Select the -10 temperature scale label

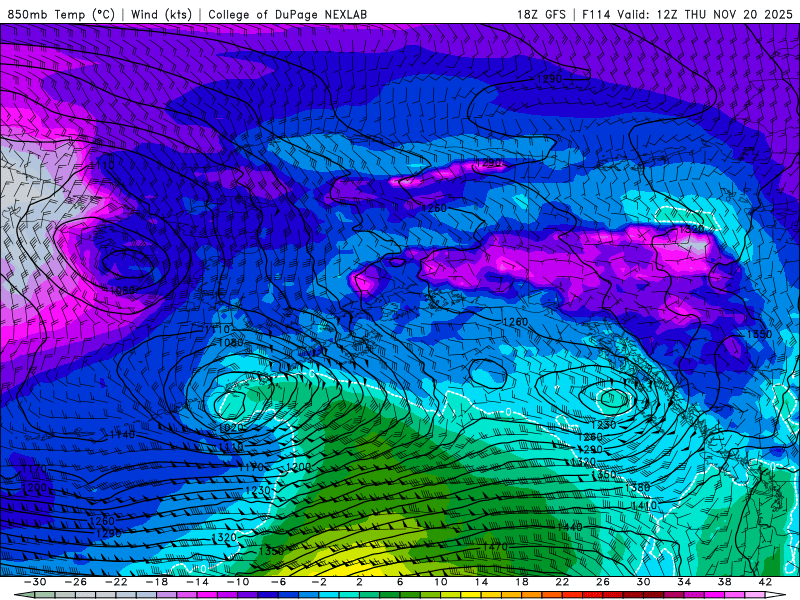[x=238, y=582]
